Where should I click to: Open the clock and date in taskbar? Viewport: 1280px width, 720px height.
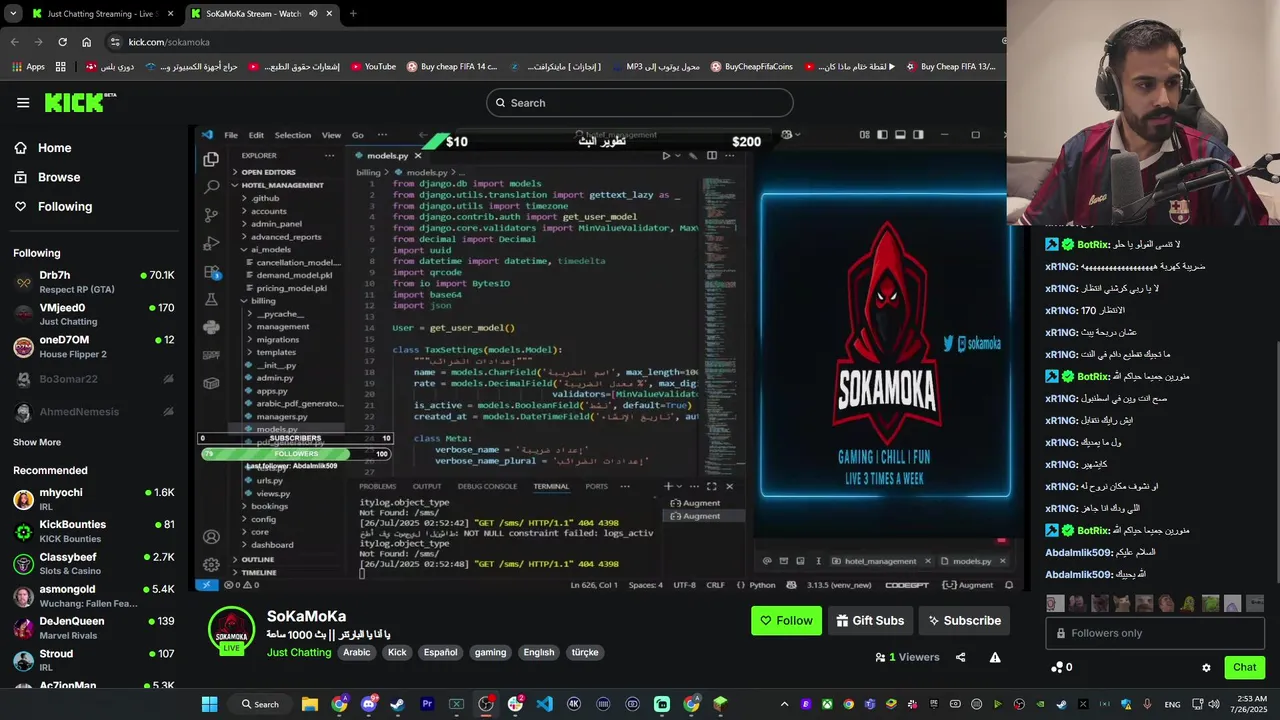(1250, 704)
